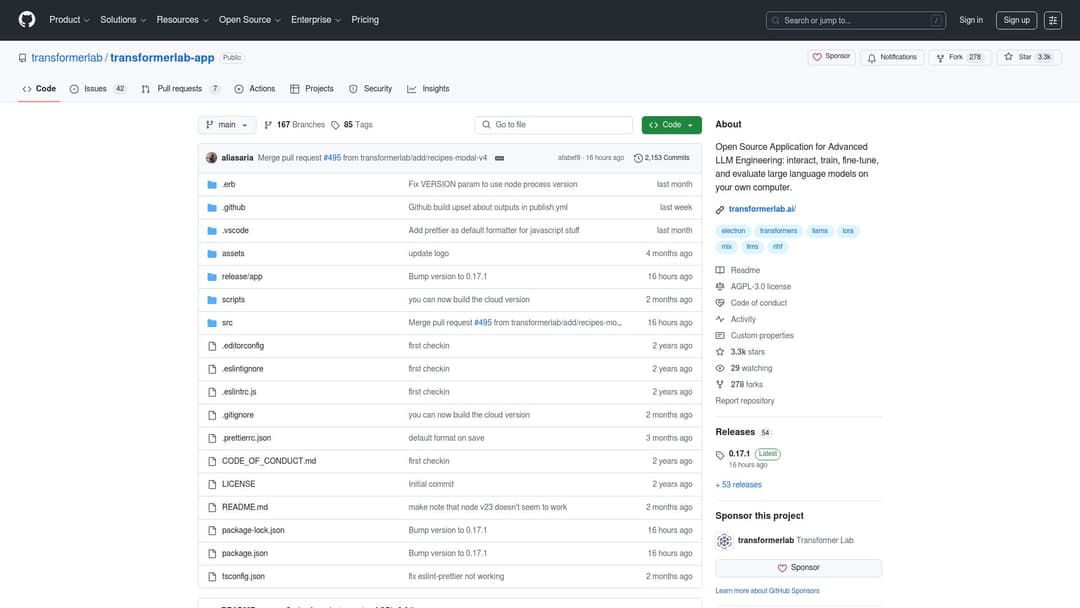
Task: Open the transformerlab.ai website link
Action: click(762, 209)
